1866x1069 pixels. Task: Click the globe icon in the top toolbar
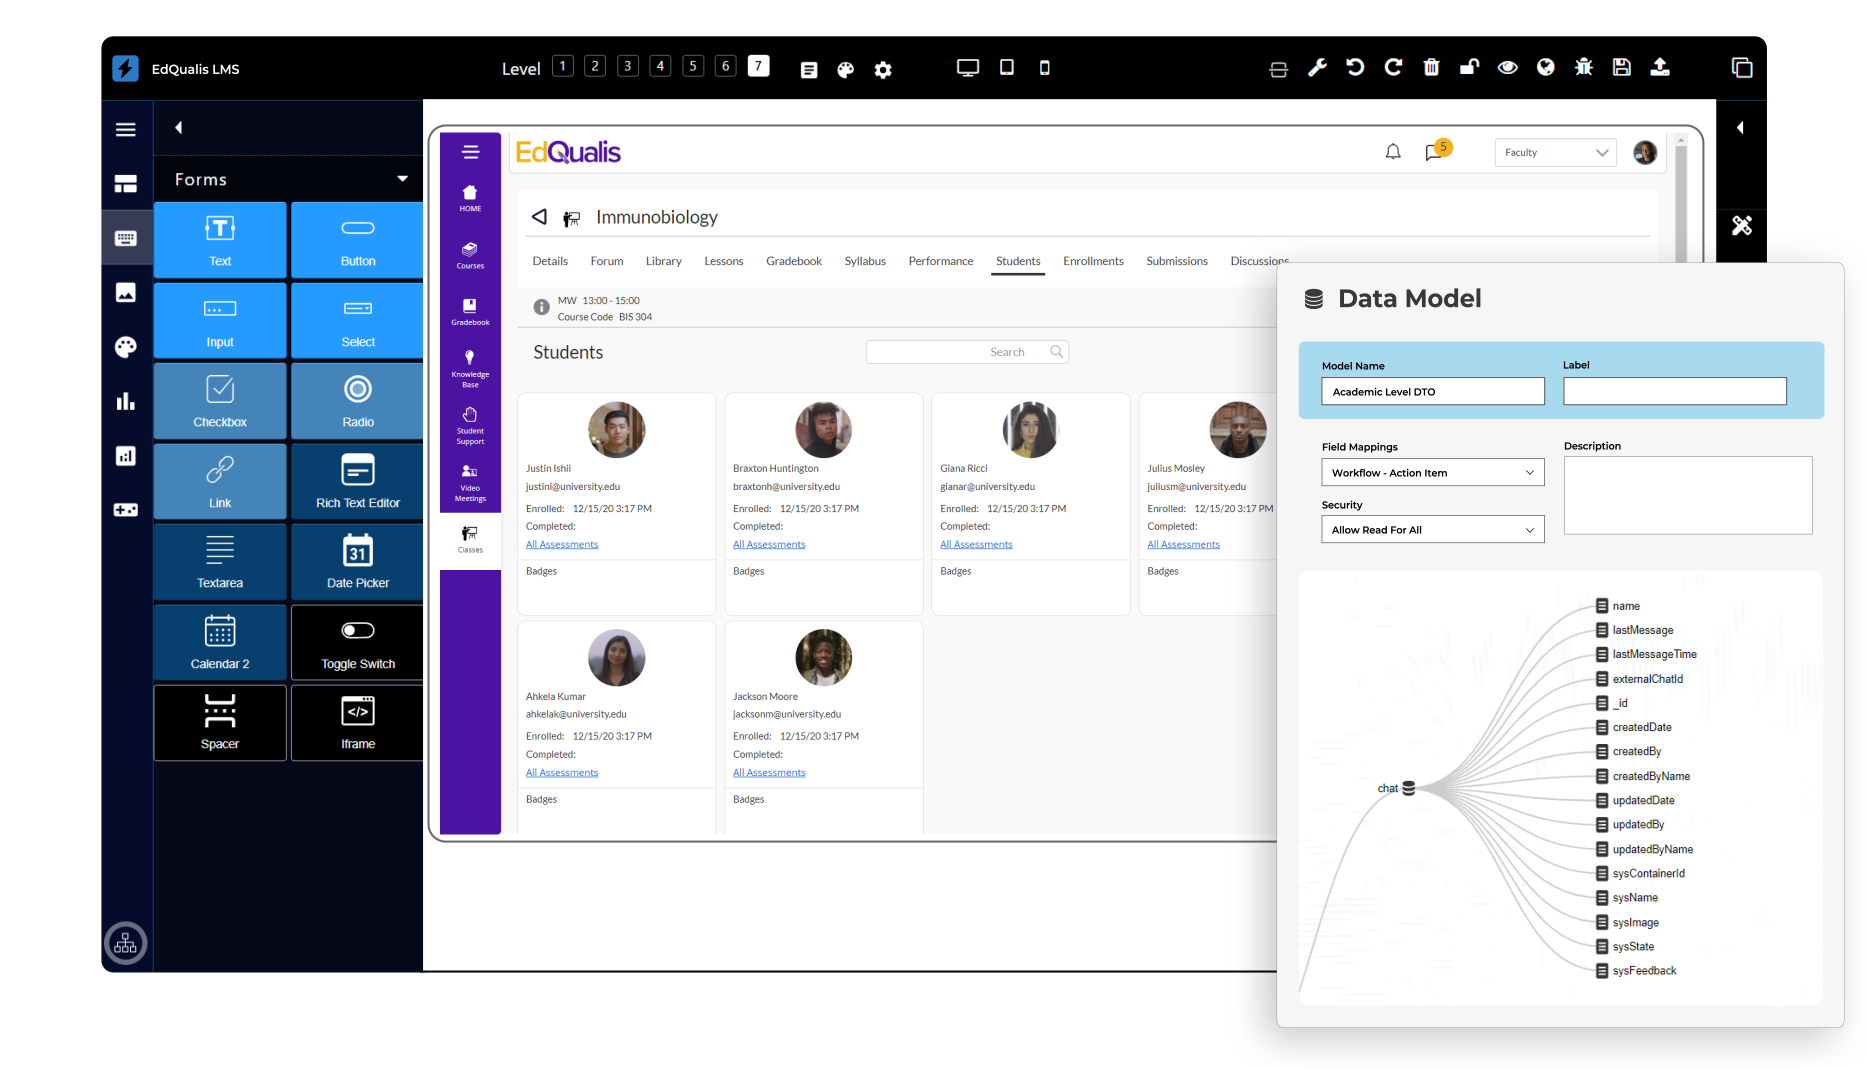tap(1546, 67)
